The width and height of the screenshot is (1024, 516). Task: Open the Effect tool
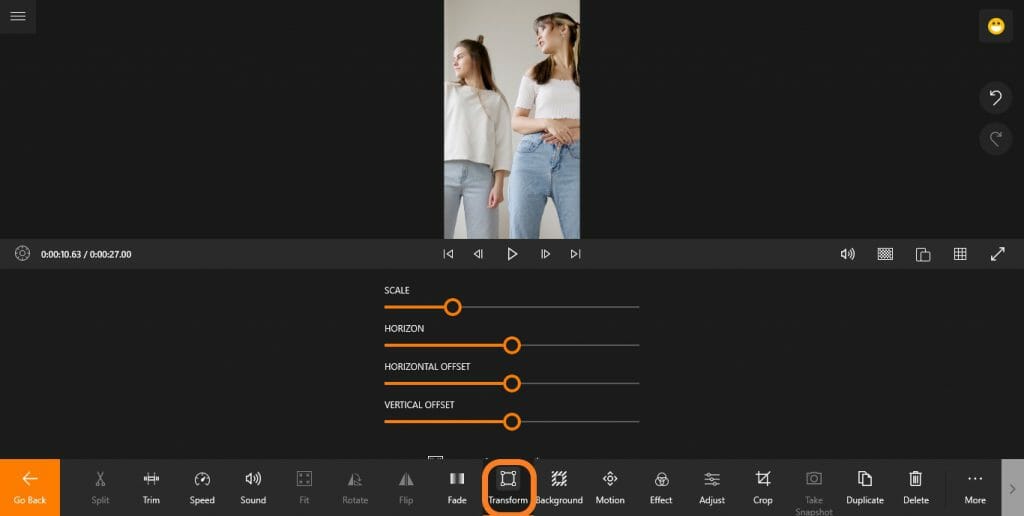661,488
